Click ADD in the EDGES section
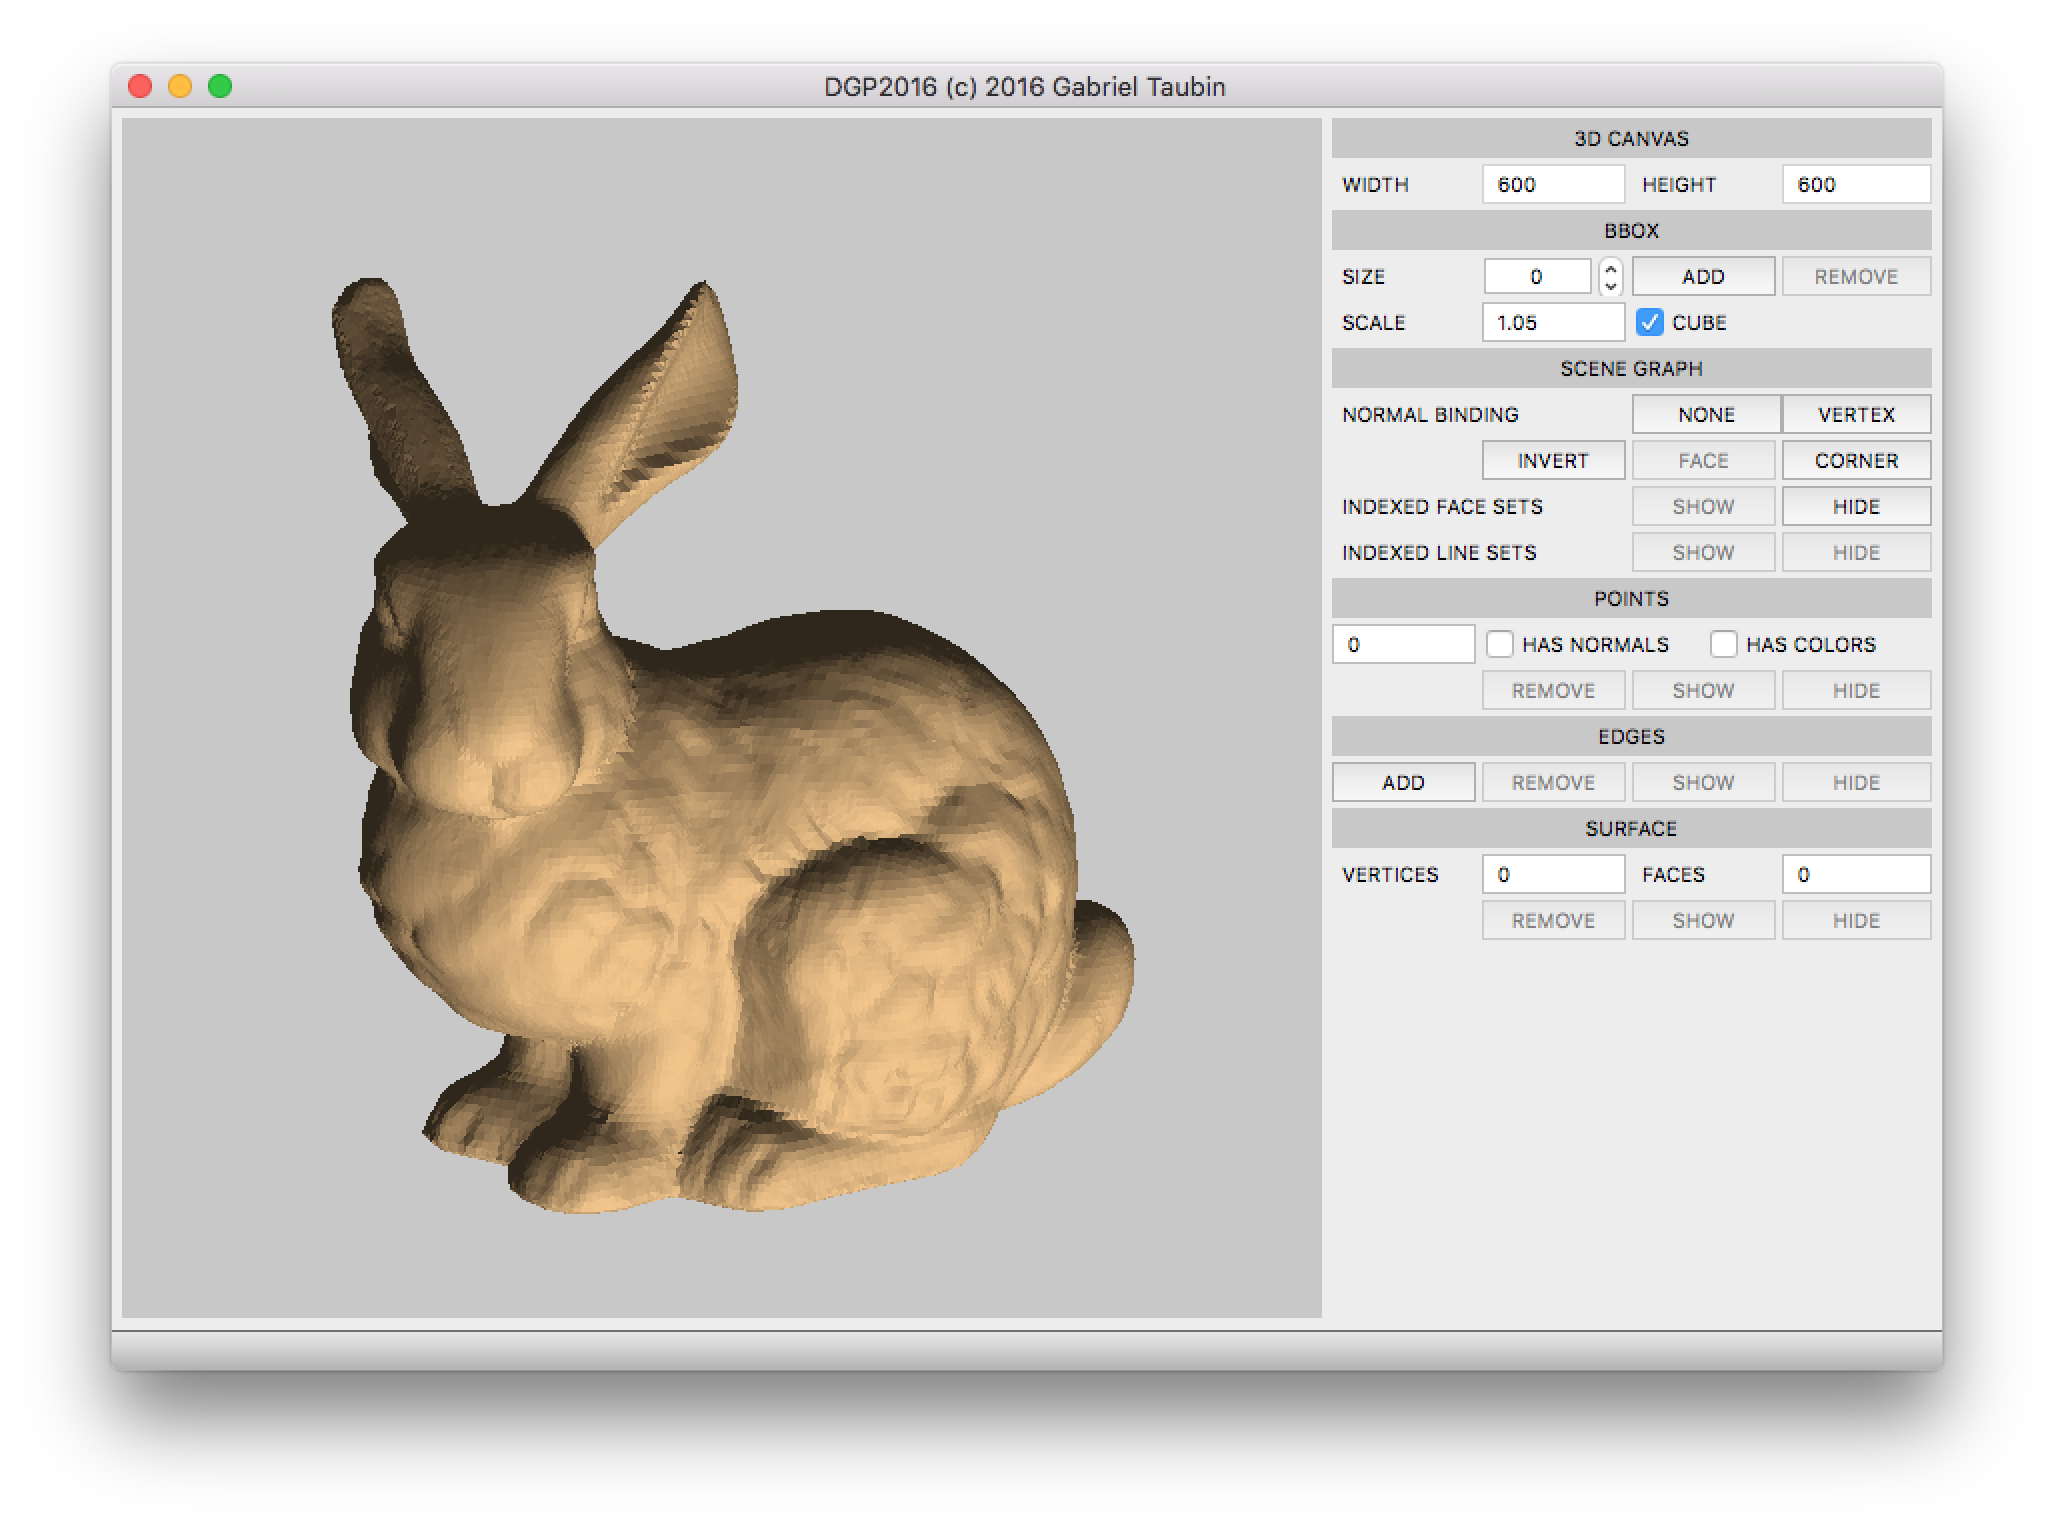Screen dimensions: 2054x1530 [x=1403, y=782]
